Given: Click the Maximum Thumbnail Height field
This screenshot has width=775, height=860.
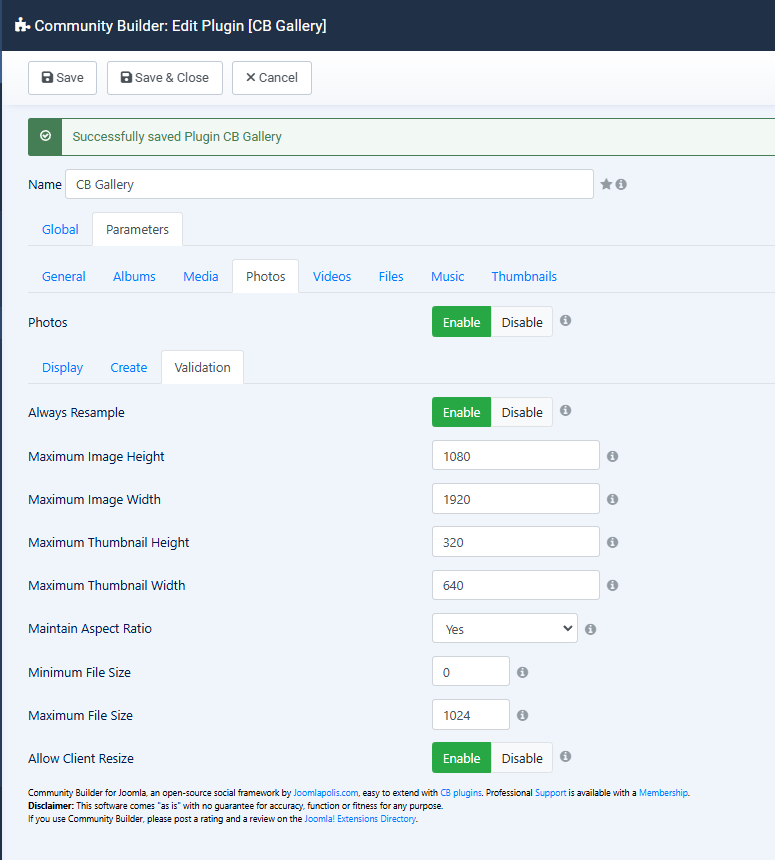Looking at the screenshot, I should click(516, 542).
